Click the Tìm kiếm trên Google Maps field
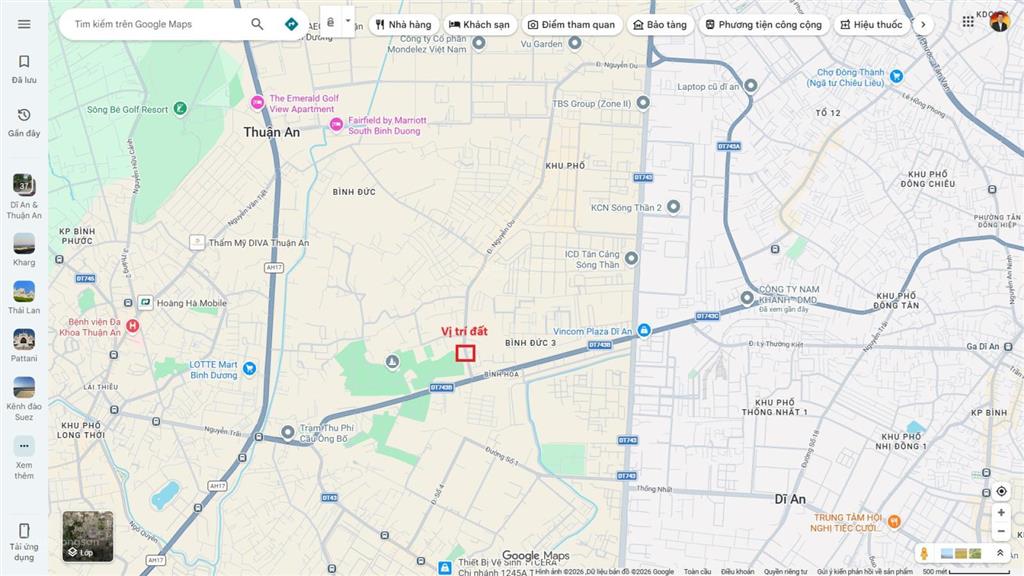Viewport: 1024px width, 576px height. point(159,24)
